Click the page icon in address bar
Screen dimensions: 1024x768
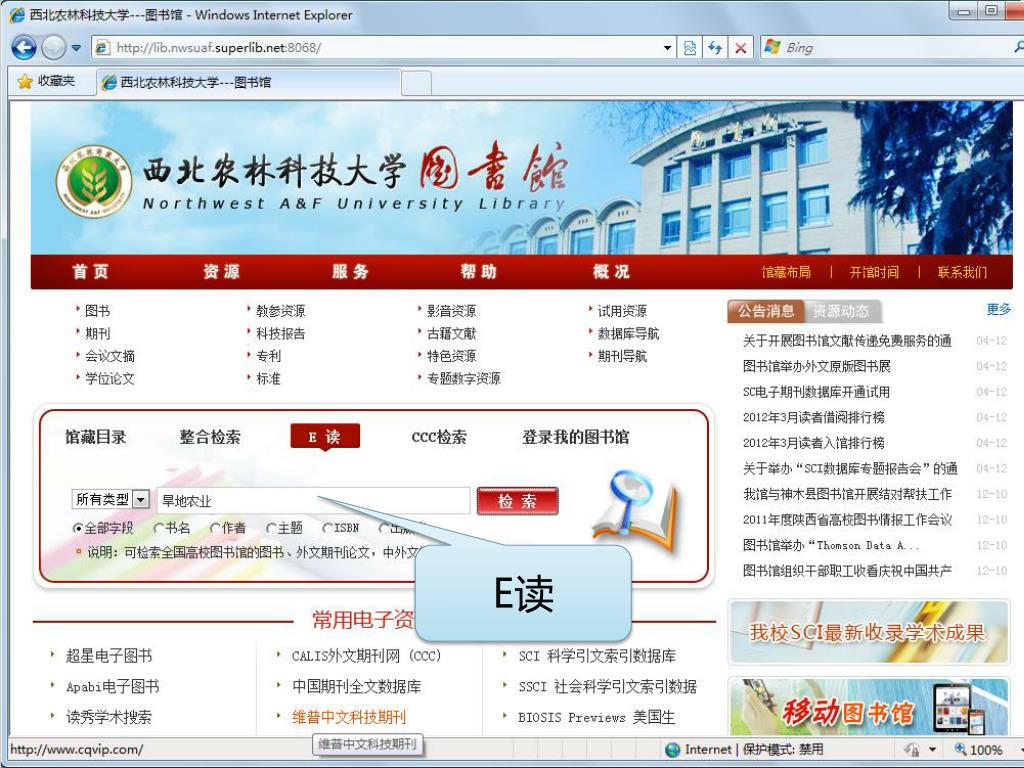(103, 48)
